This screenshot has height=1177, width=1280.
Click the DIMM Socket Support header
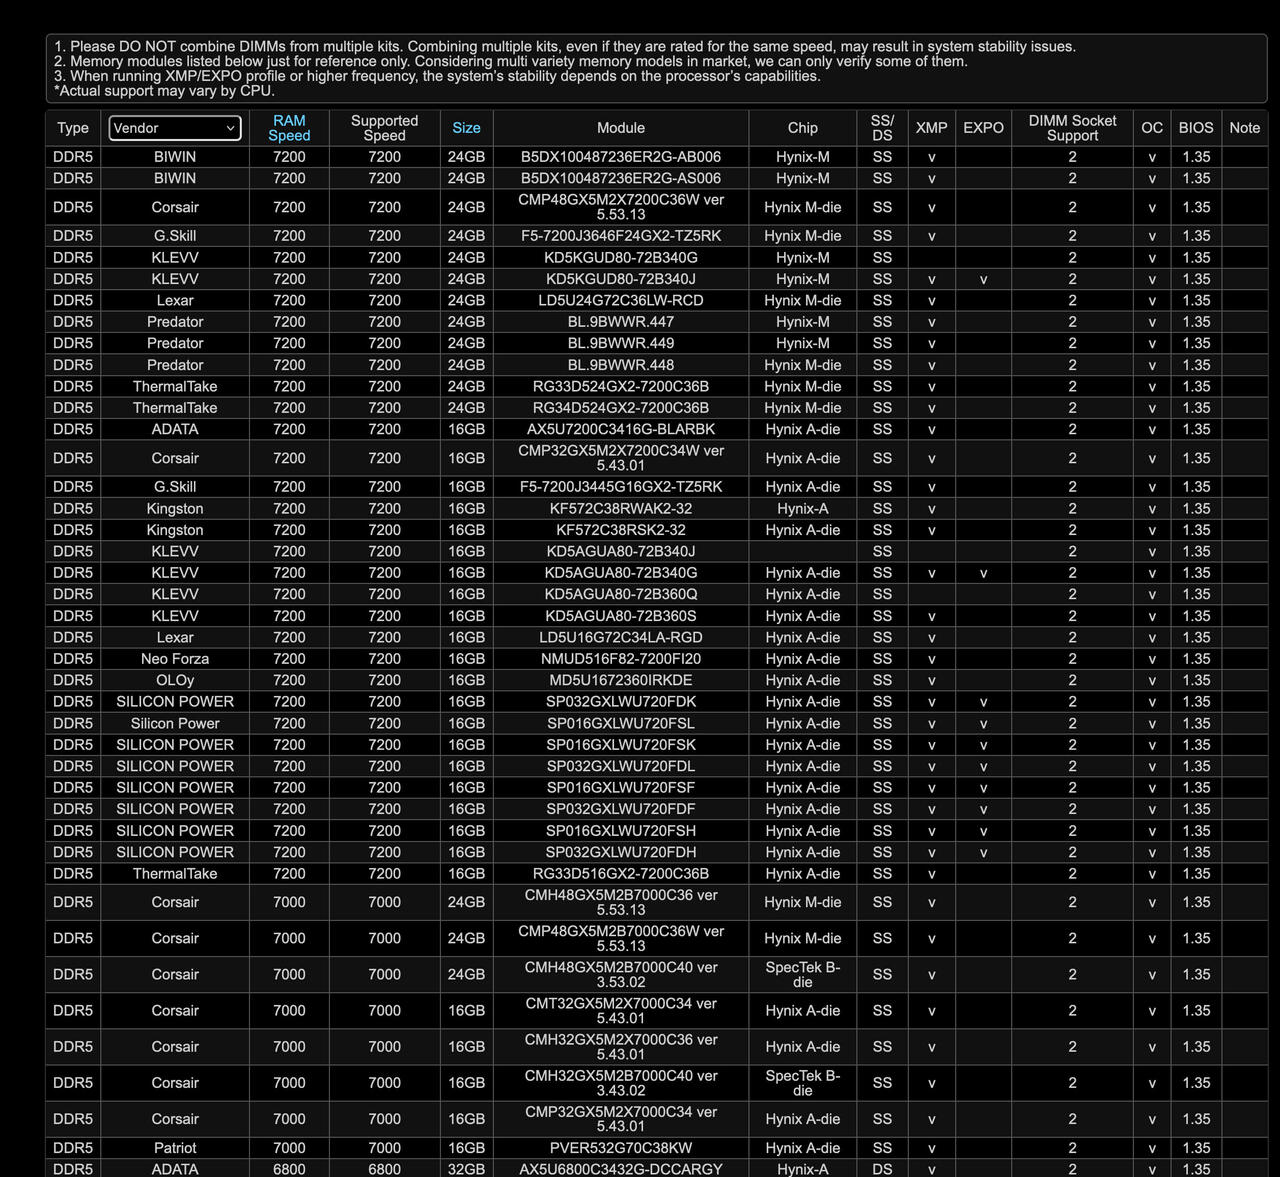point(1072,128)
